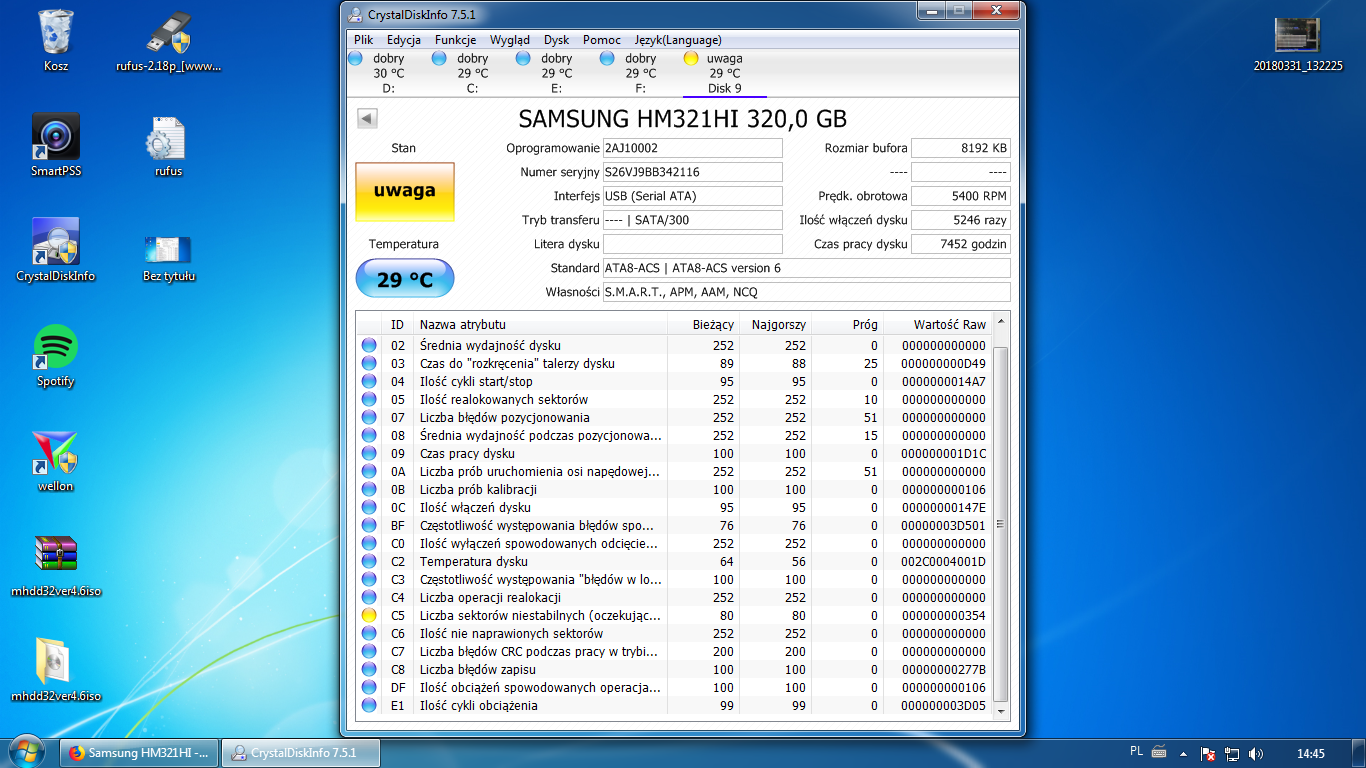Viewport: 1366px width, 768px height.
Task: Show hidden tray icons arrow
Action: 1185,753
